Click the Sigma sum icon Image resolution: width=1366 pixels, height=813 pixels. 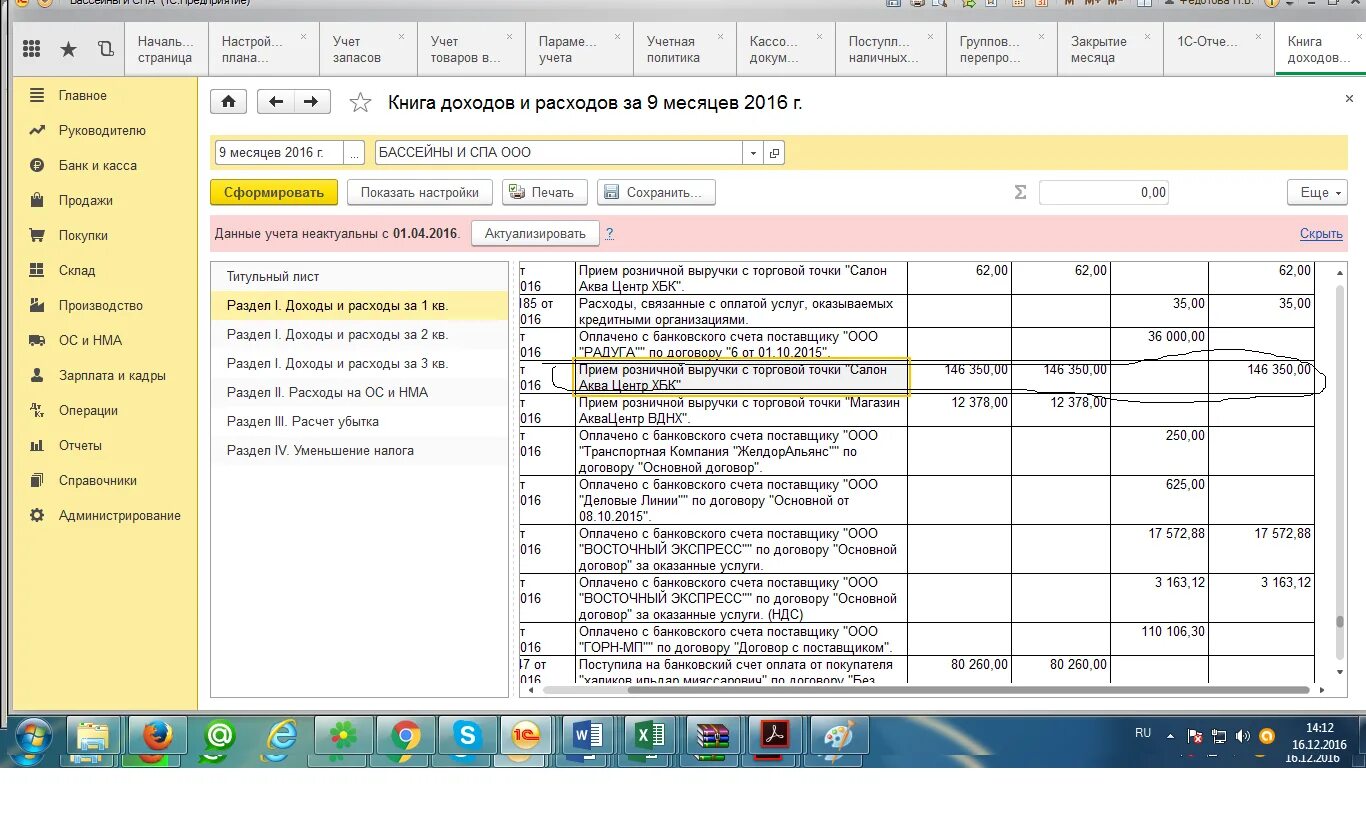[1021, 192]
